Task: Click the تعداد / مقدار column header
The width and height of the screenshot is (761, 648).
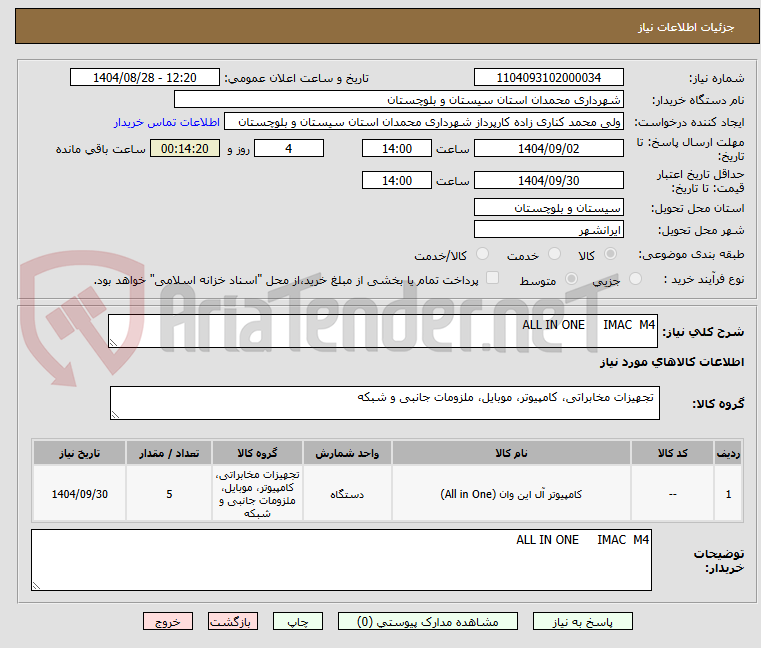Action: click(x=169, y=453)
